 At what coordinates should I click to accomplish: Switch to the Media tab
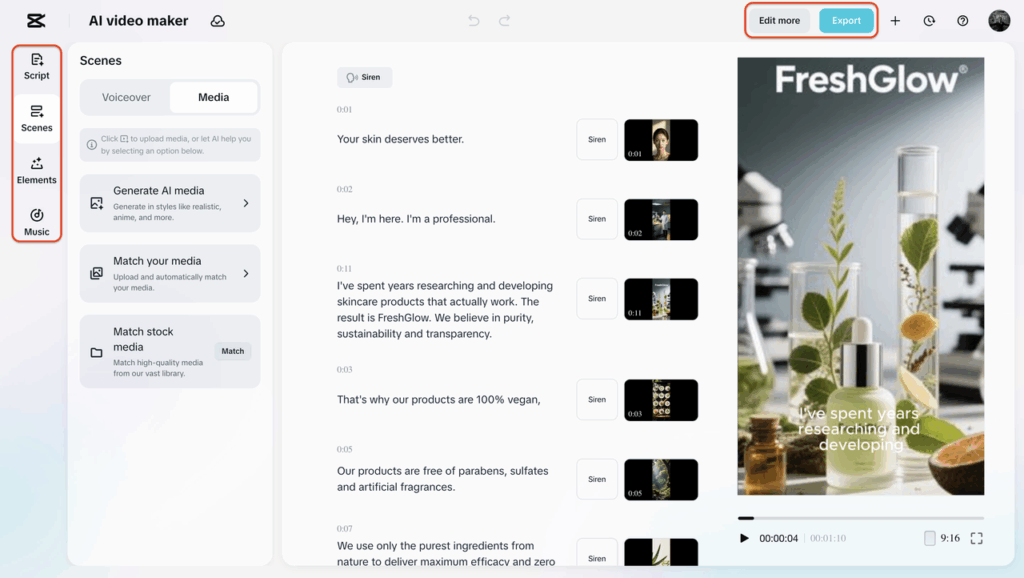(214, 97)
